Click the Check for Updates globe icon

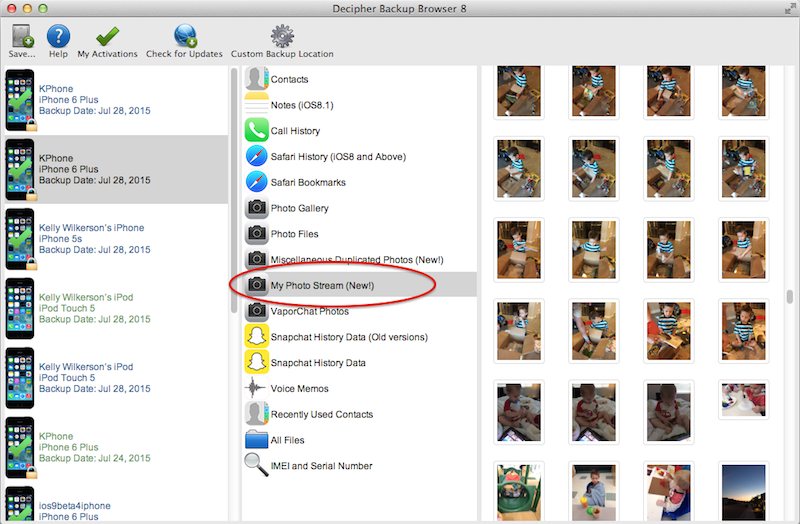click(x=185, y=36)
